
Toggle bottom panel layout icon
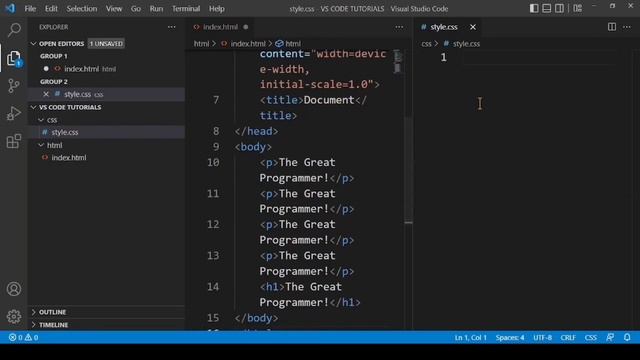click(547, 8)
